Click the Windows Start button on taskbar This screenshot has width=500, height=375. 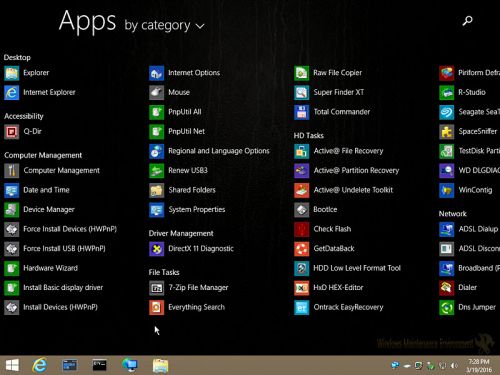point(12,365)
